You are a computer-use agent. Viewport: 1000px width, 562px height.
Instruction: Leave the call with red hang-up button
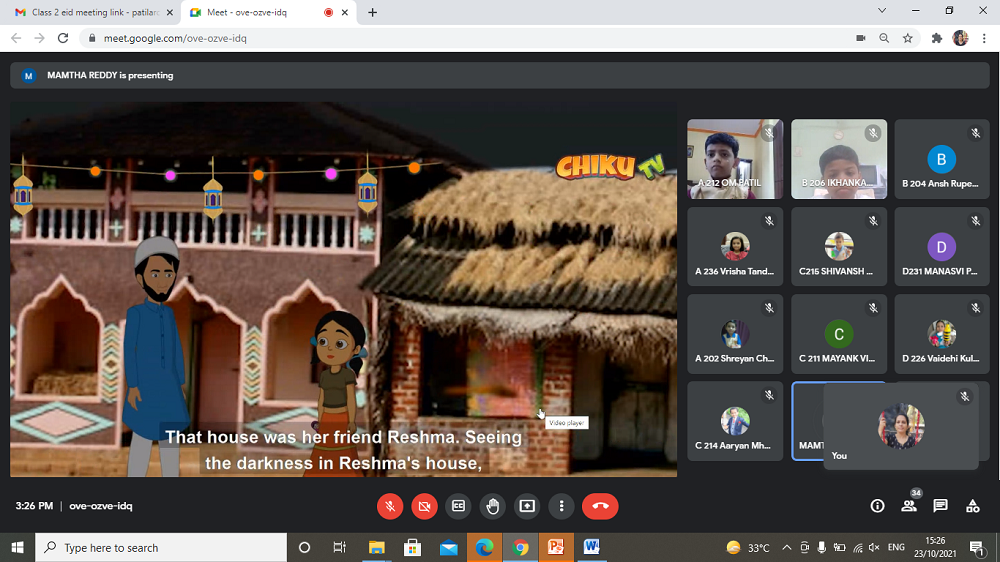pyautogui.click(x=600, y=506)
